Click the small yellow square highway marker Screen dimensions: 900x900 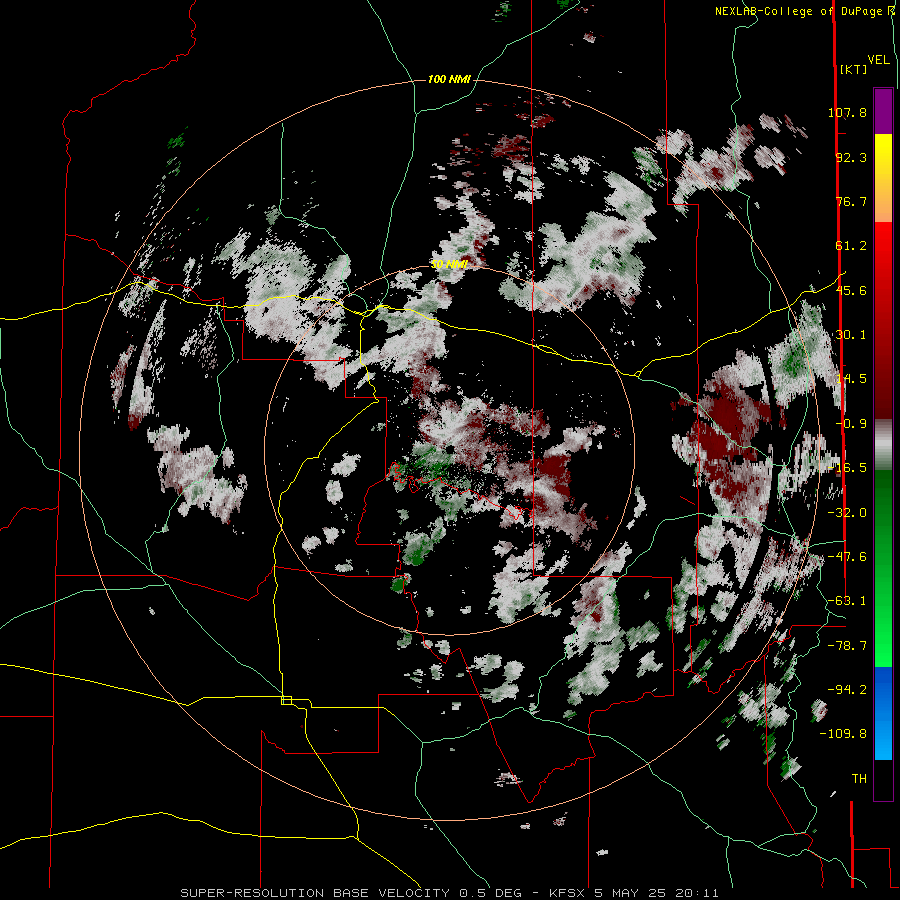286,700
